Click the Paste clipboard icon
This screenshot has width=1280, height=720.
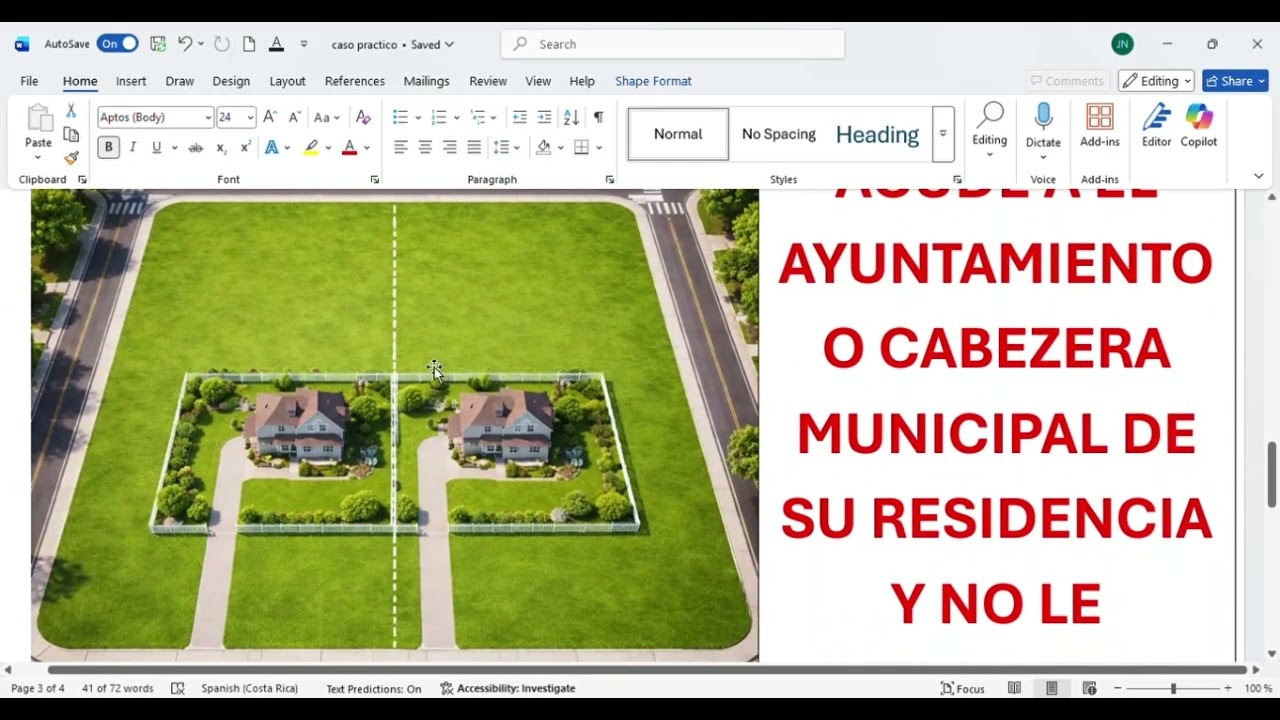coord(39,119)
